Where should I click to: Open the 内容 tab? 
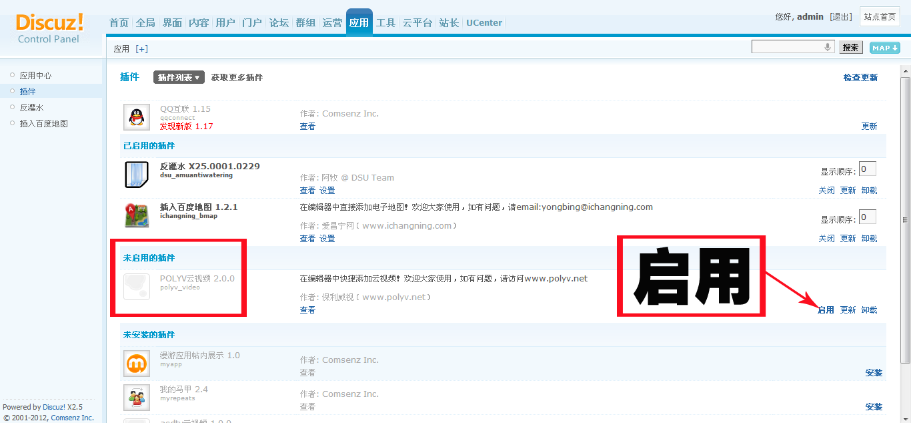coord(199,23)
